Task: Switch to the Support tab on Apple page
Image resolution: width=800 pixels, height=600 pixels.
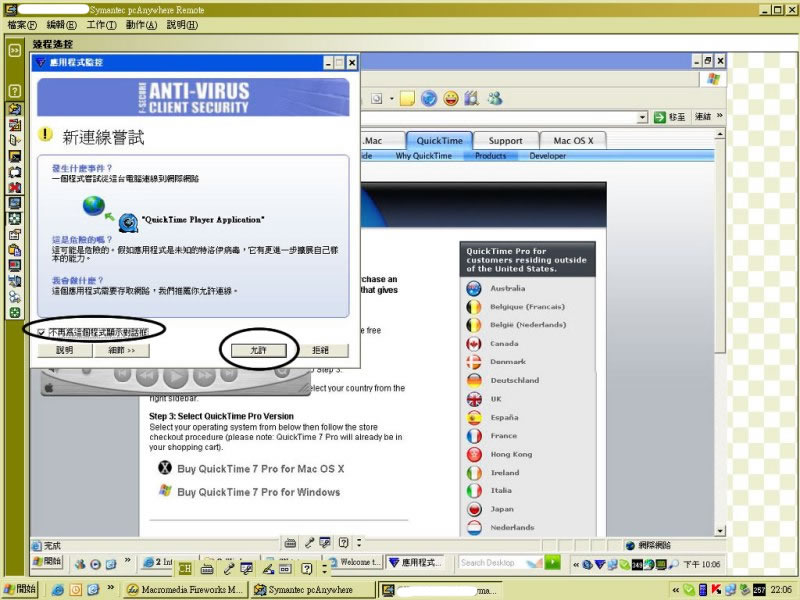Action: (505, 140)
